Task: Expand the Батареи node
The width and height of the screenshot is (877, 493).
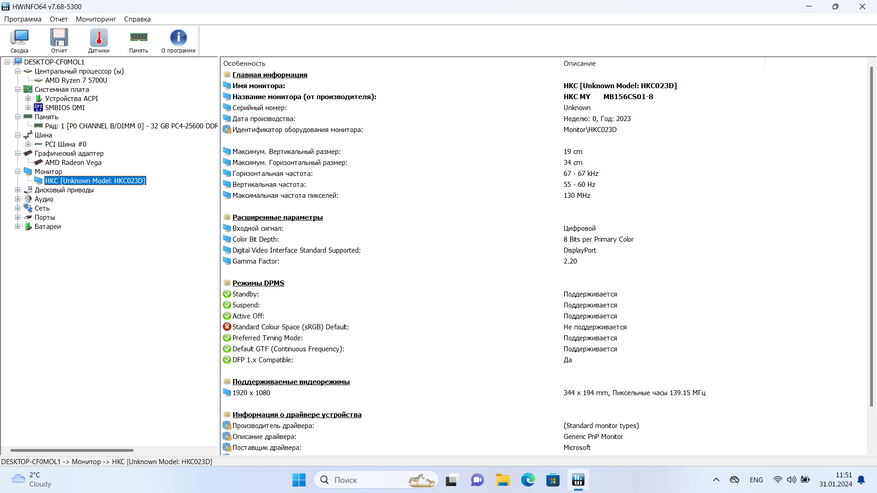Action: coord(18,227)
